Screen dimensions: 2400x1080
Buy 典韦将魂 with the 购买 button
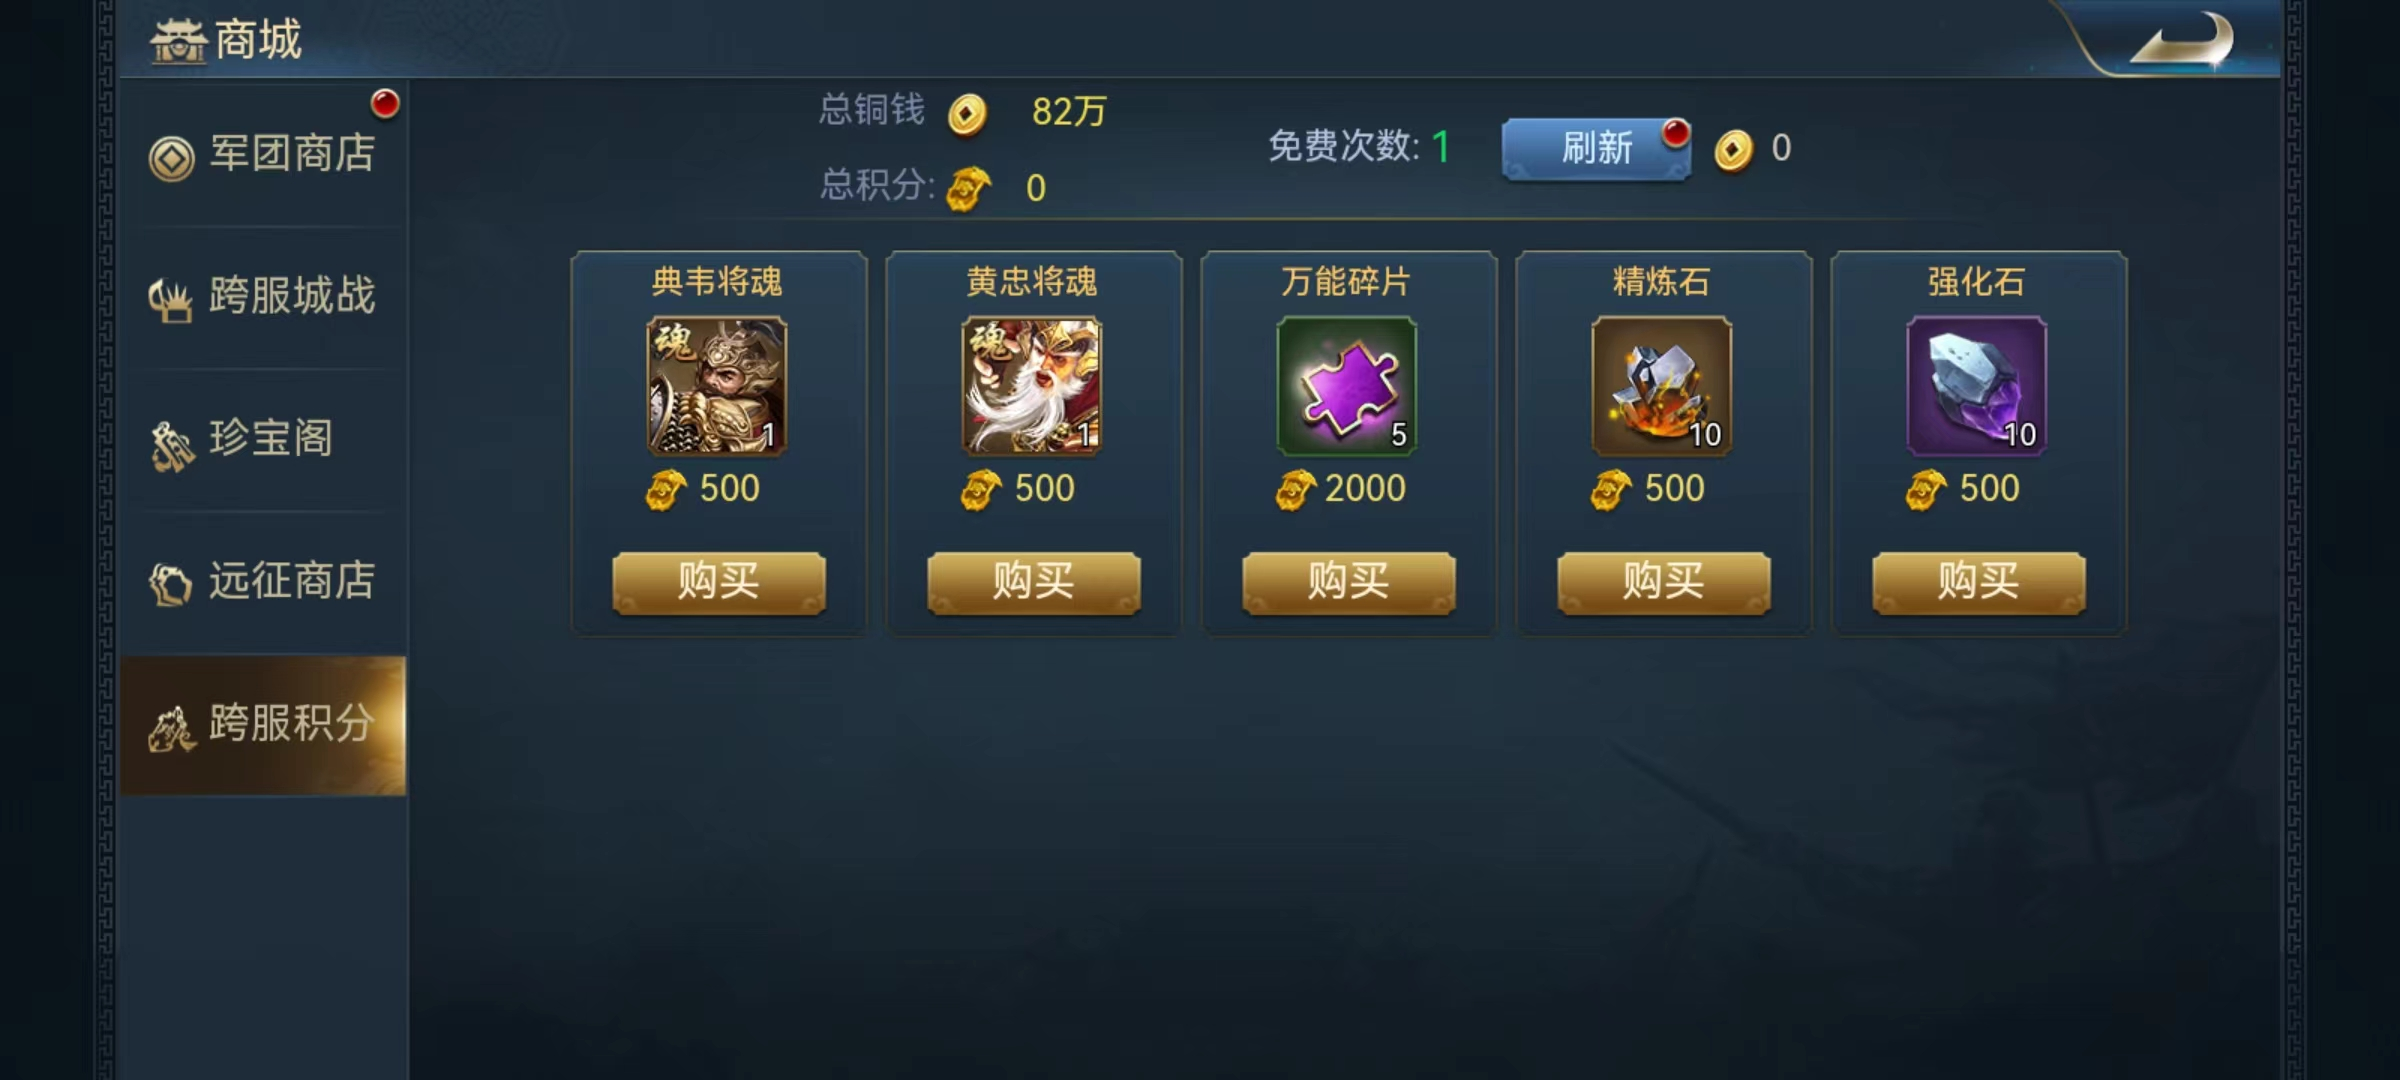(x=719, y=582)
